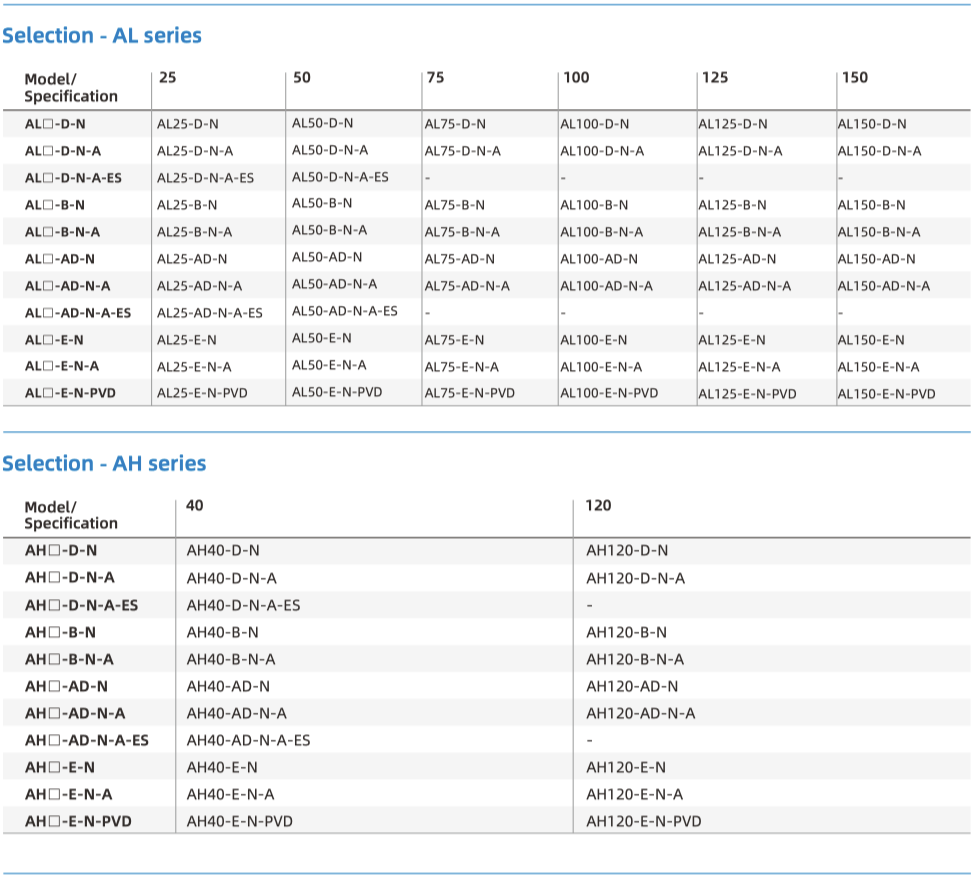The width and height of the screenshot is (974, 880).
Task: Select cell AL50-D-N-A-ES
Action: [x=340, y=177]
